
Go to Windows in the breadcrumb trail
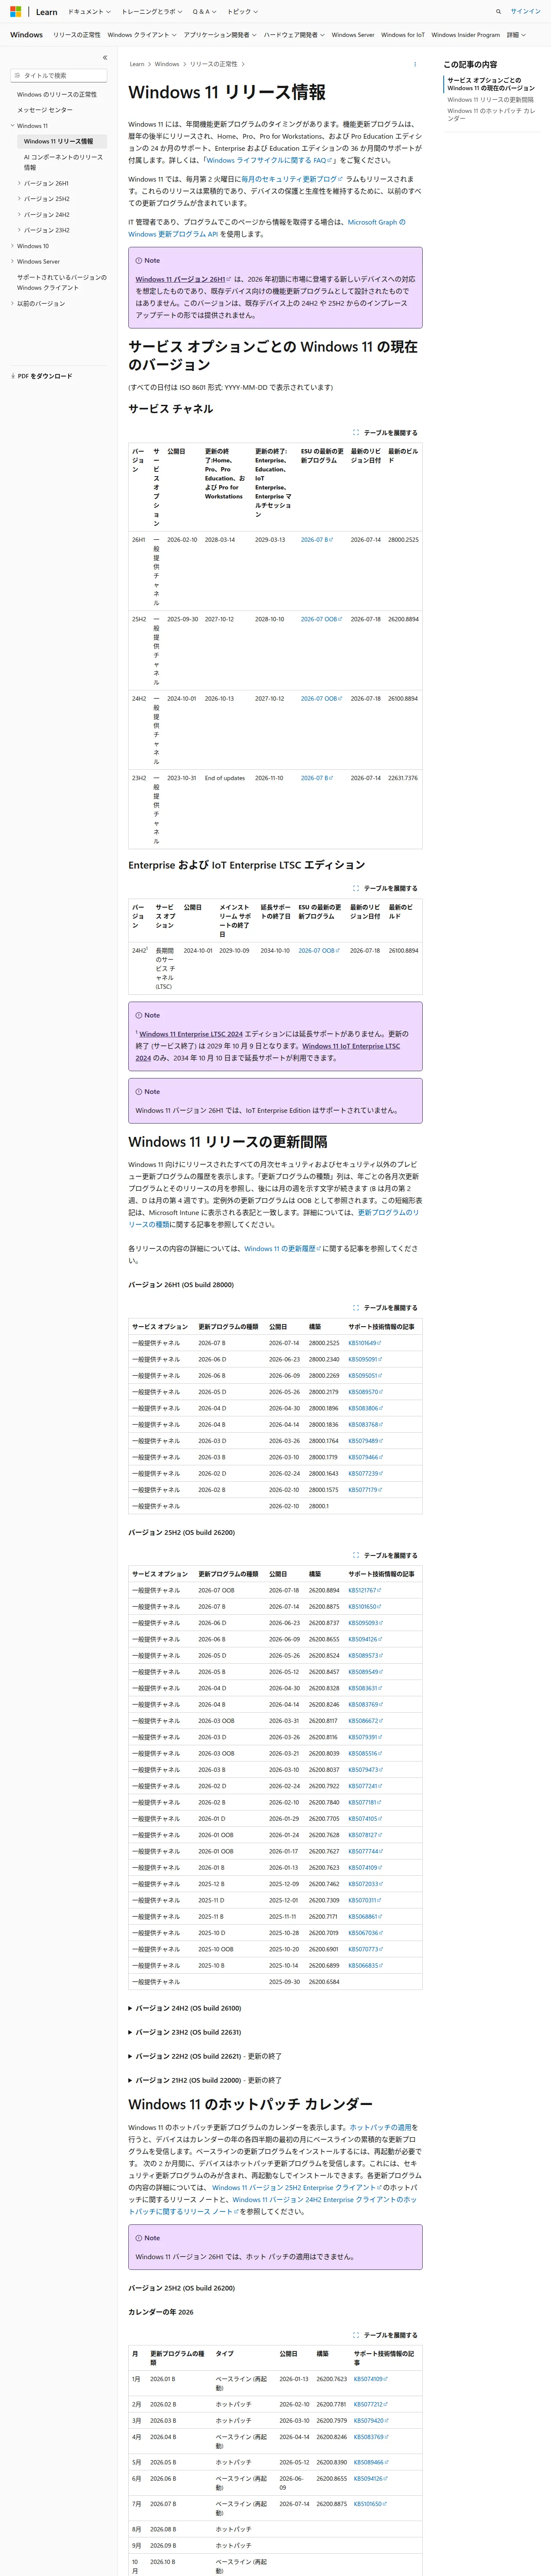[x=167, y=64]
